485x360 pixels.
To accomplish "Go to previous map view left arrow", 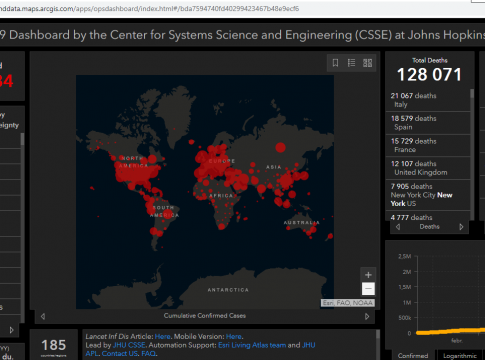I will 43,316.
